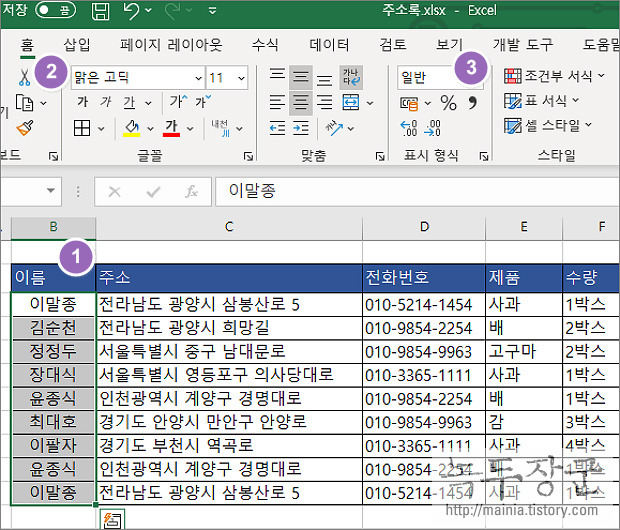Open the Undo history dropdown
Image resolution: width=620 pixels, height=530 pixels.
[149, 10]
